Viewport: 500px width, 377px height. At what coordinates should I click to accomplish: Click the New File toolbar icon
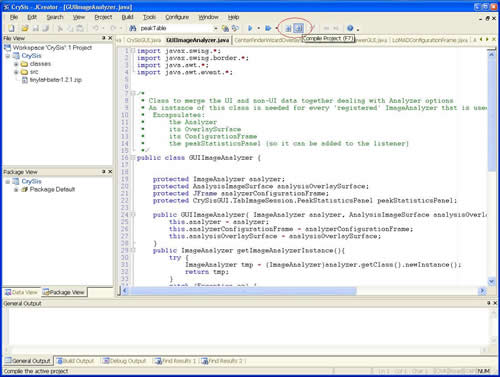pyautogui.click(x=11, y=28)
